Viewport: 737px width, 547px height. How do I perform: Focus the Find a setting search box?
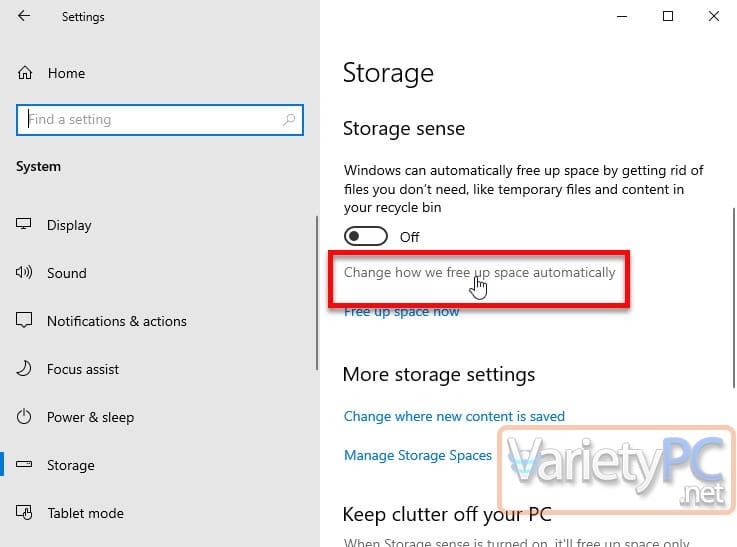click(x=160, y=120)
